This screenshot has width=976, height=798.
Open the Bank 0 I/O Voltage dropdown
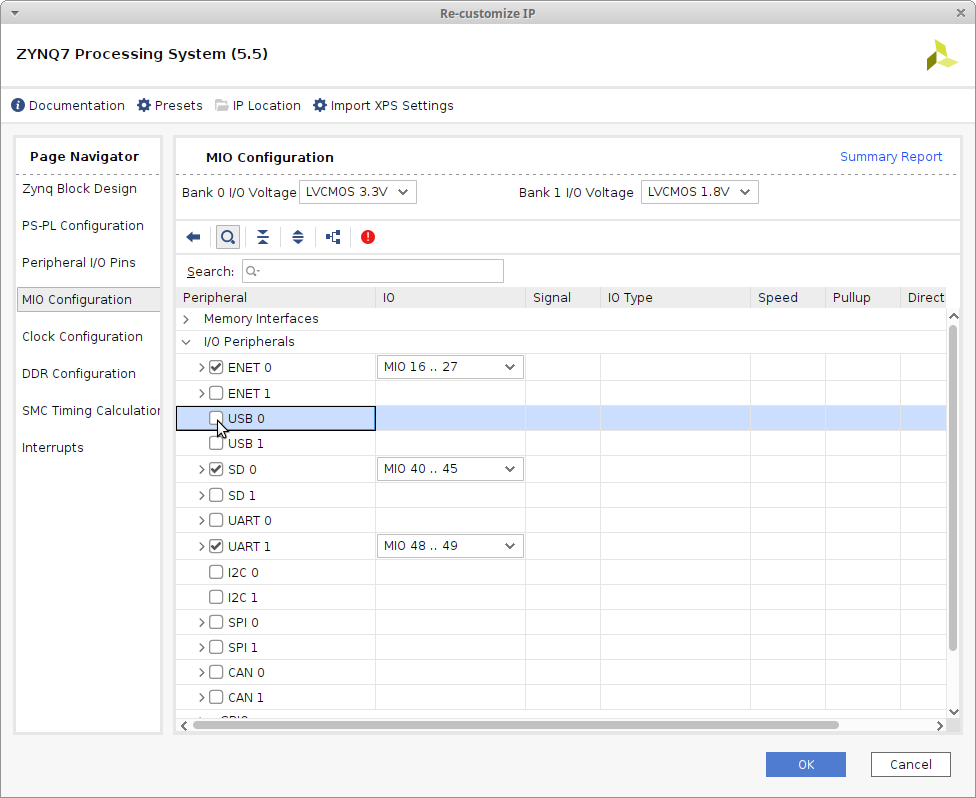pos(358,192)
